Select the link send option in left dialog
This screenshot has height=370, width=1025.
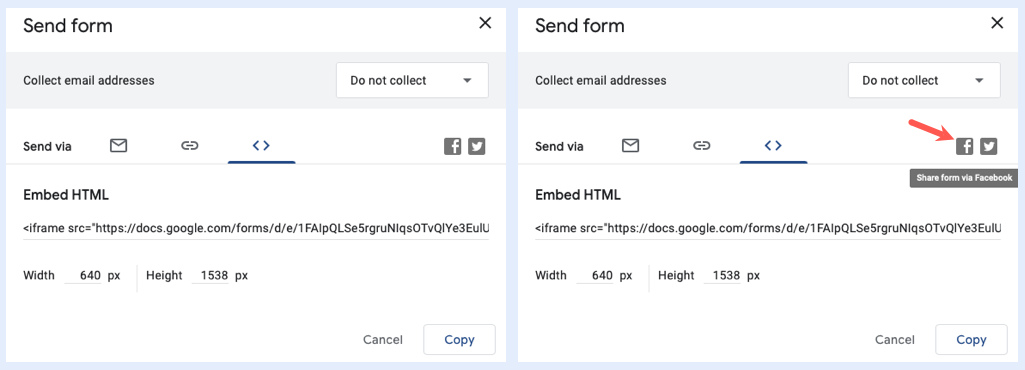(x=190, y=146)
